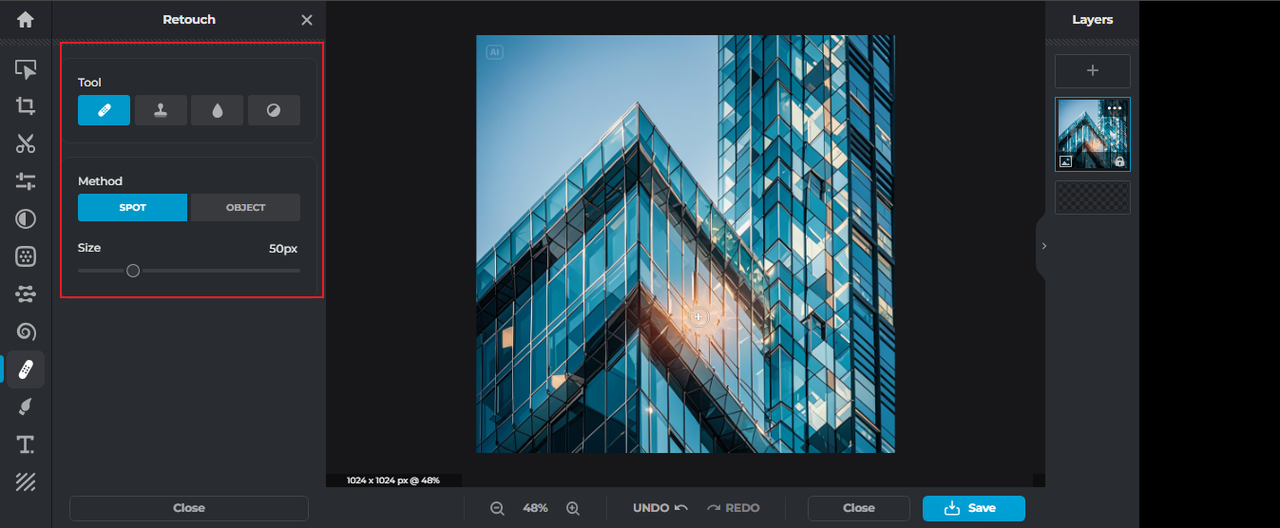1280x528 pixels.
Task: Choose the Heal tool in Retouch panel
Action: 104,110
